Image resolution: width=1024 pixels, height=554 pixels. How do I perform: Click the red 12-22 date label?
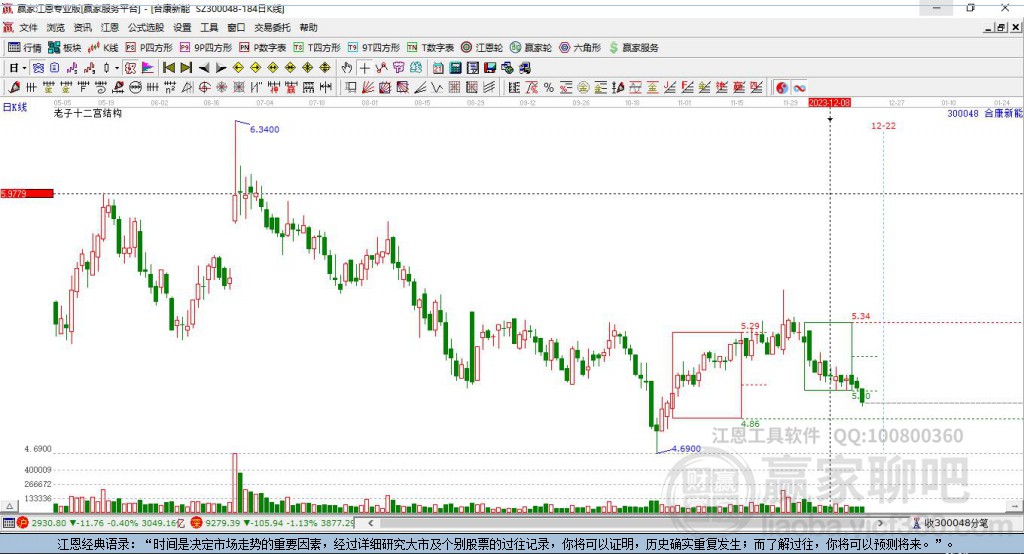[883, 125]
